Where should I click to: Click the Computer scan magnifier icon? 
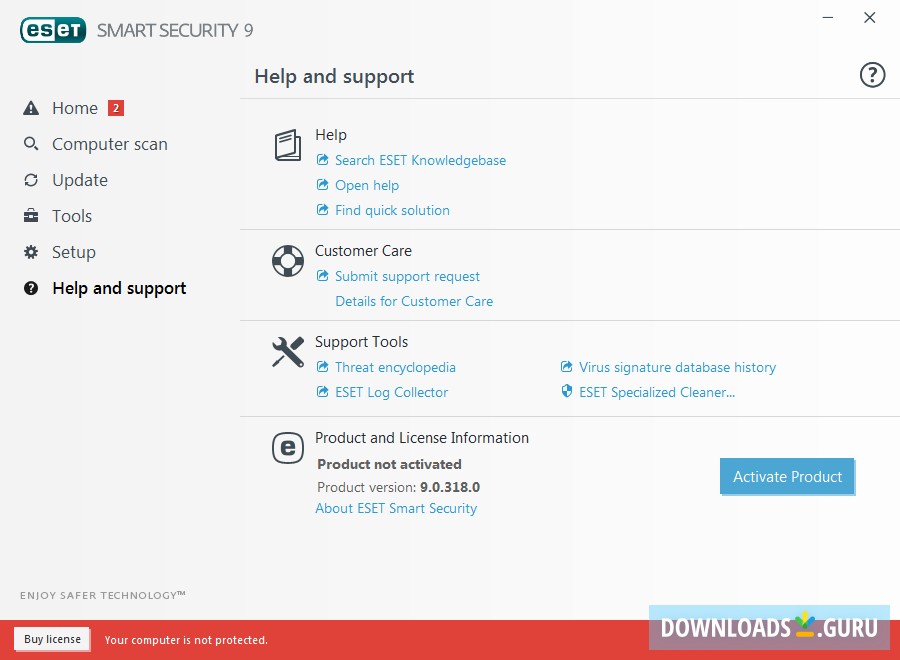tap(31, 143)
